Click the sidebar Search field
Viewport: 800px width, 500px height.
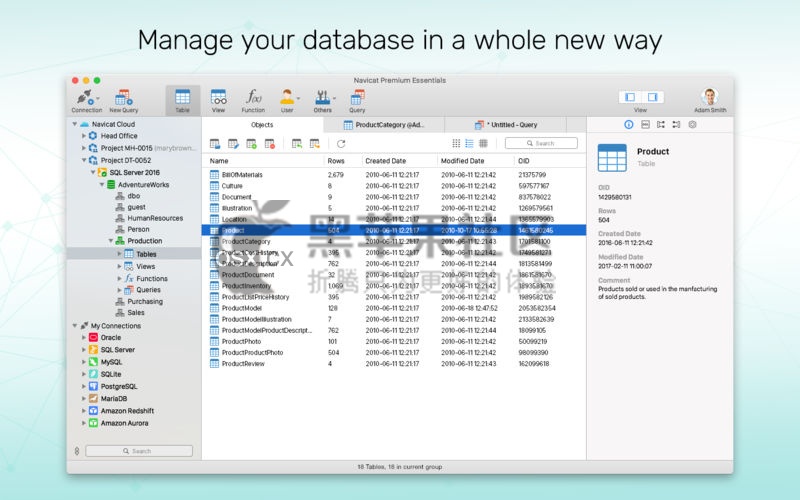point(139,451)
